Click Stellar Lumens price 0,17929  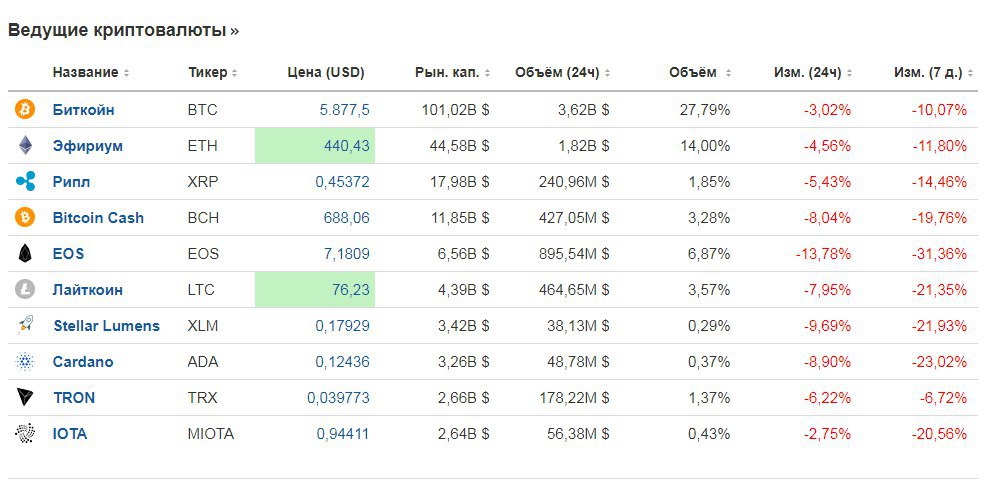coord(343,326)
